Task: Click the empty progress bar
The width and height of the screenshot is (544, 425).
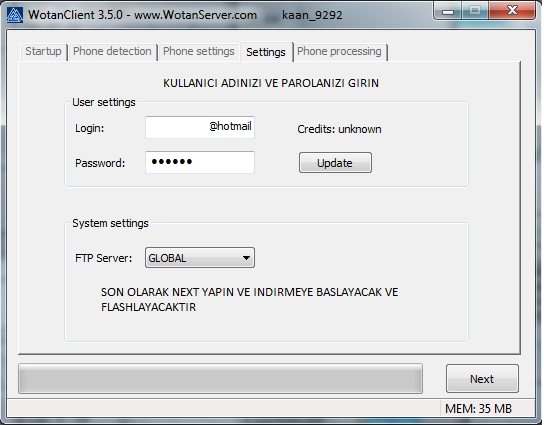Action: pos(220,379)
